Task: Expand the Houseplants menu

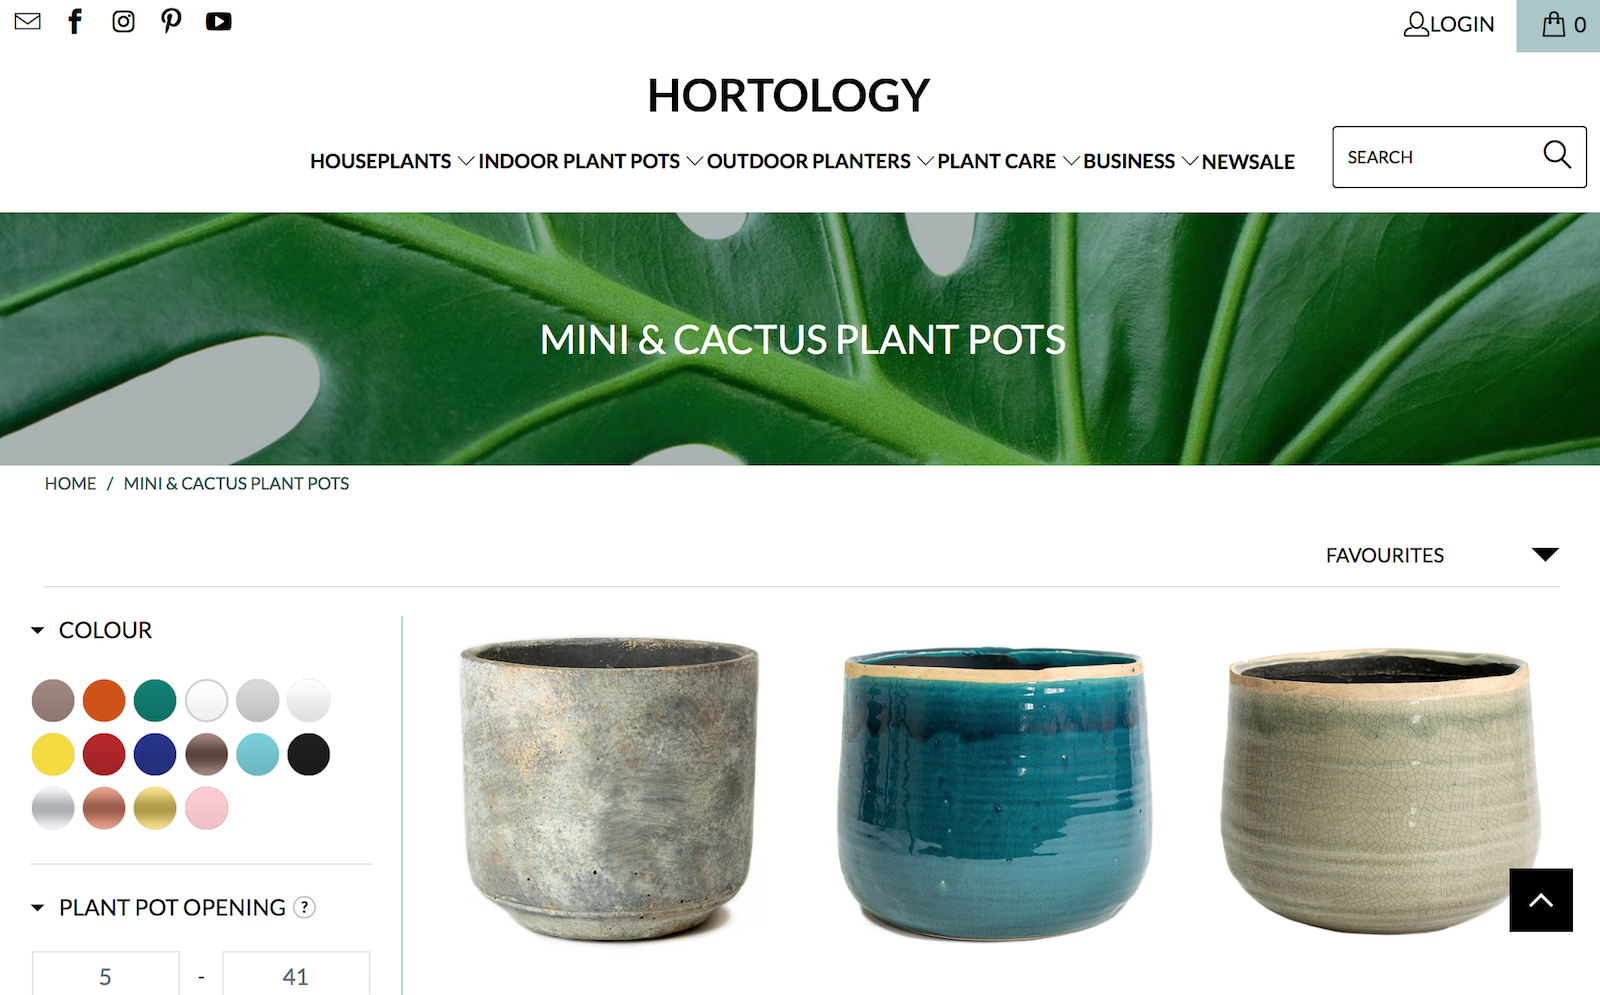Action: [391, 161]
